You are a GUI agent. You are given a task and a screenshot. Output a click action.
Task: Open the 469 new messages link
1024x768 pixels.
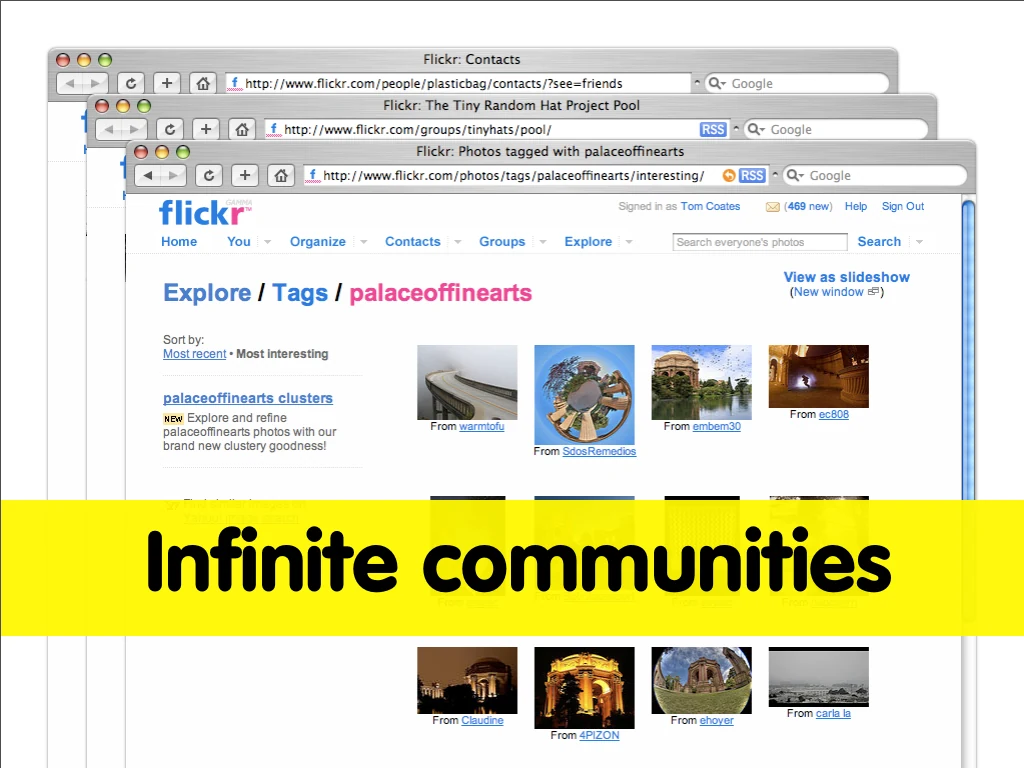808,206
